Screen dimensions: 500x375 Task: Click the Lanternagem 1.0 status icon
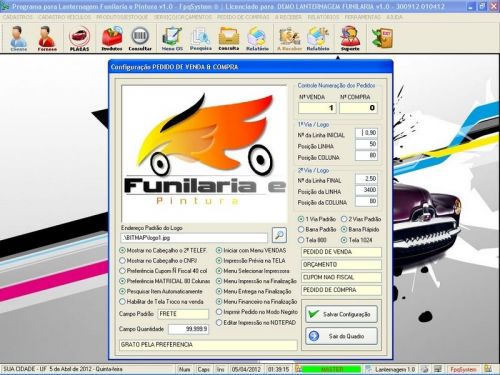point(369,369)
